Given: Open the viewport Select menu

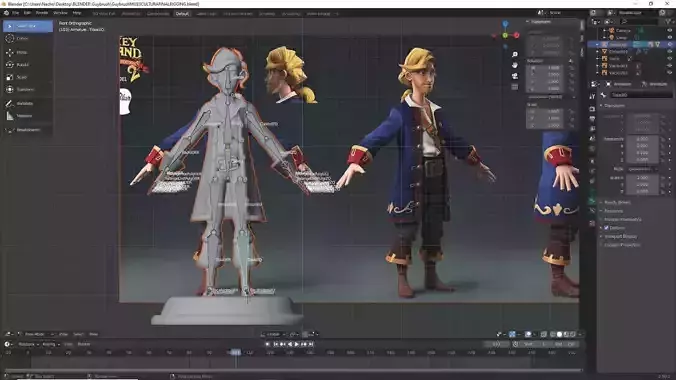Looking at the screenshot, I should point(78,334).
